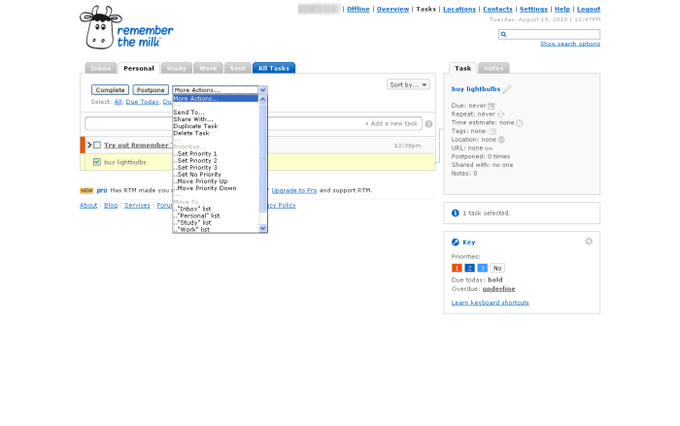680x426 pixels.
Task: Click the search input field
Action: (549, 34)
